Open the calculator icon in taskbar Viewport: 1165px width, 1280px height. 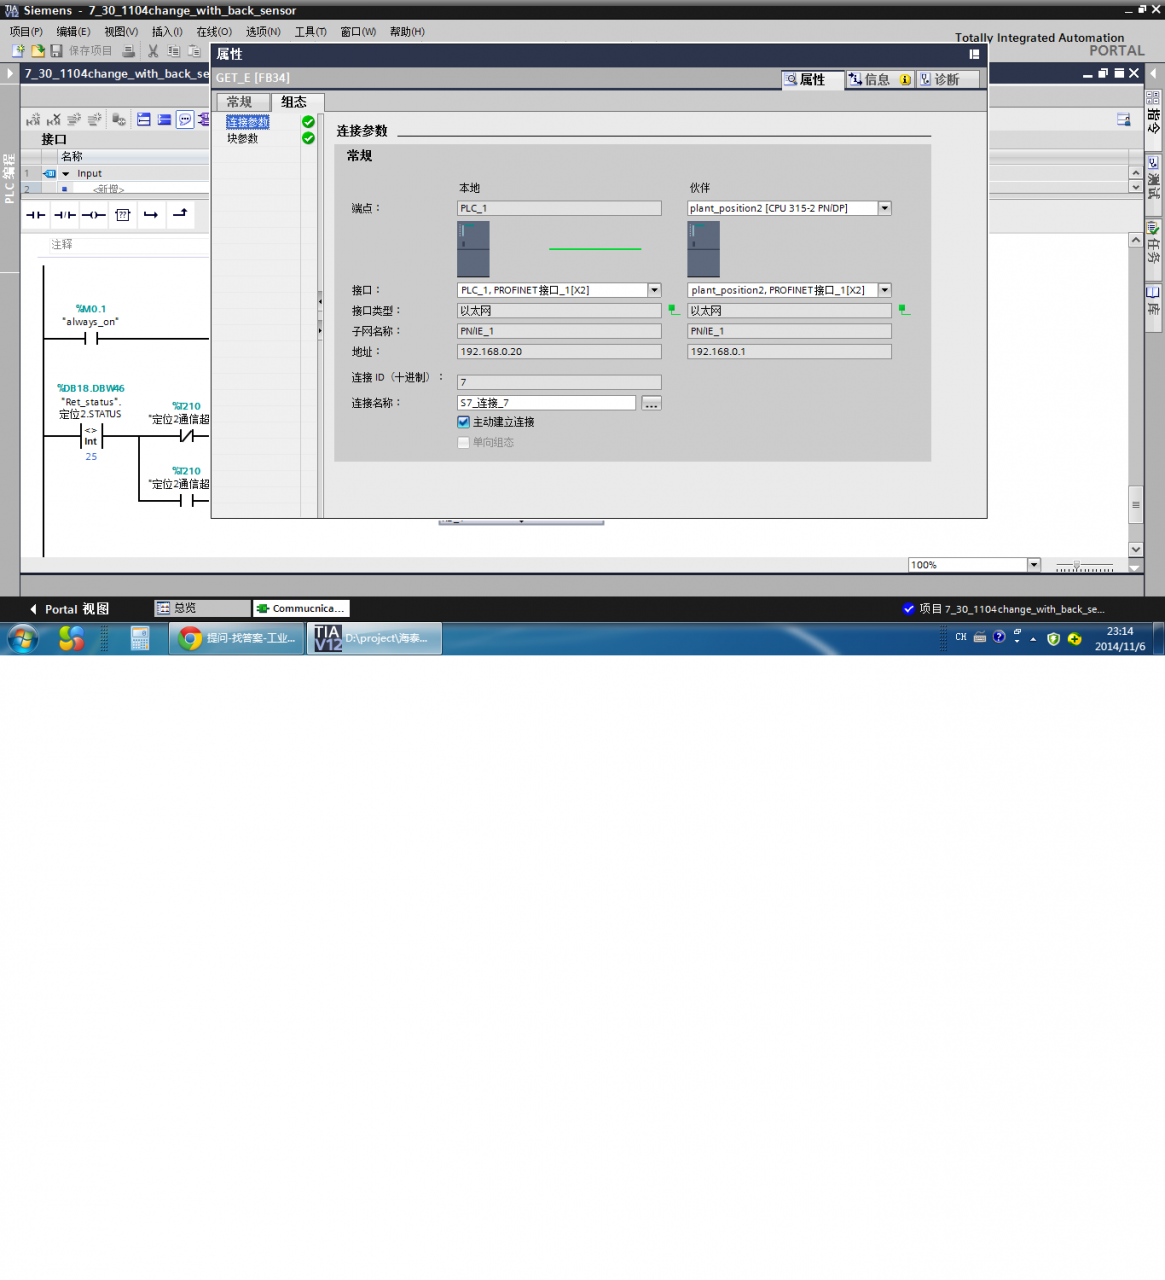(140, 638)
